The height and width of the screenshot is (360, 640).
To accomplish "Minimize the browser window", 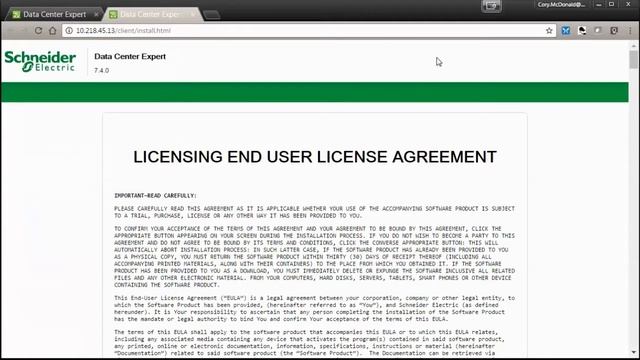I will (598, 4).
